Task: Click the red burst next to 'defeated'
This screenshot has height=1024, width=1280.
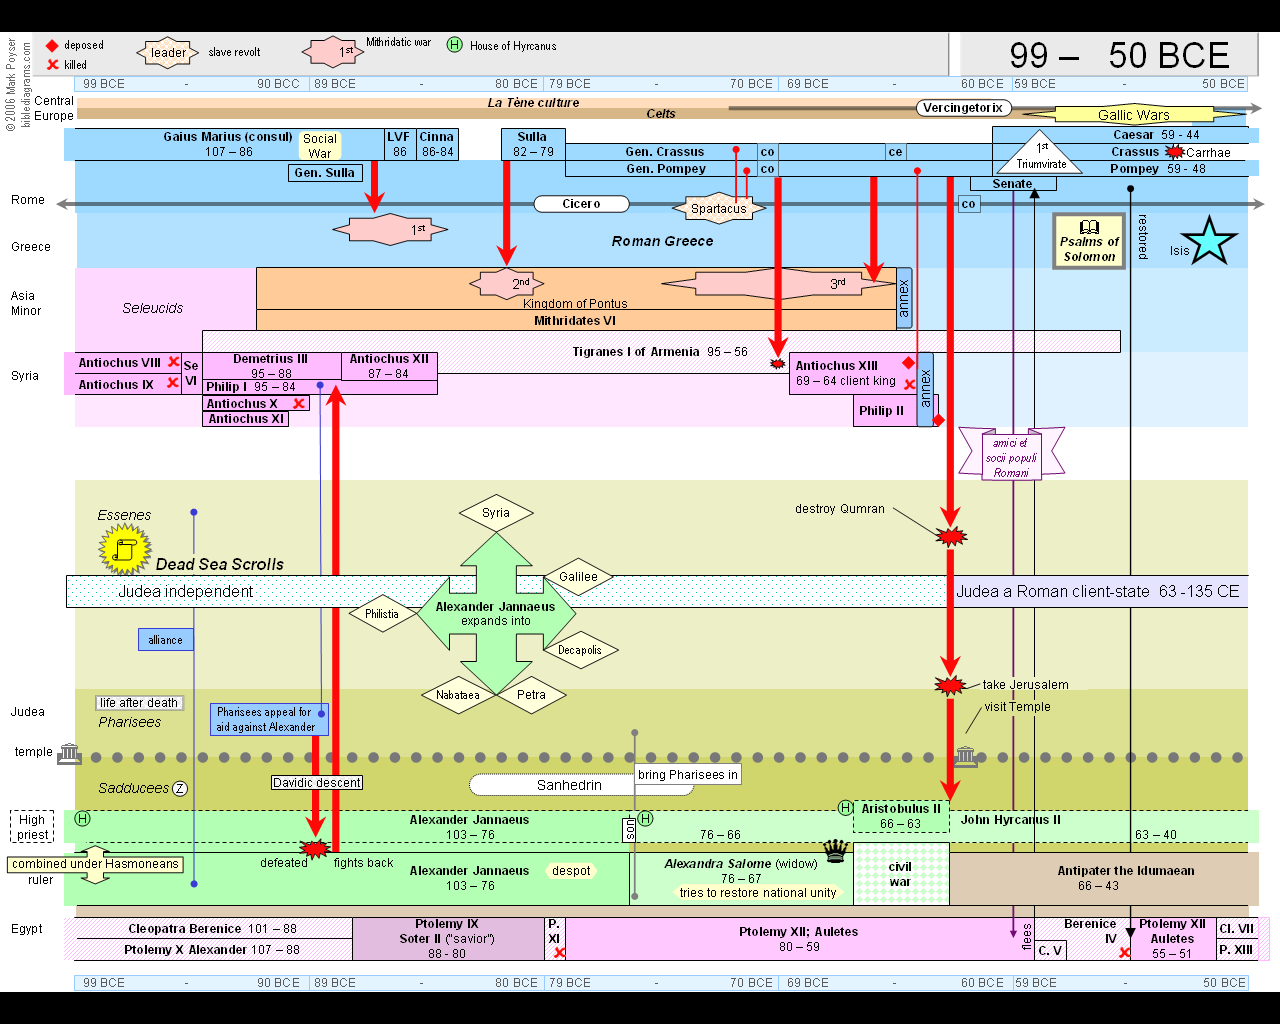Action: 315,849
